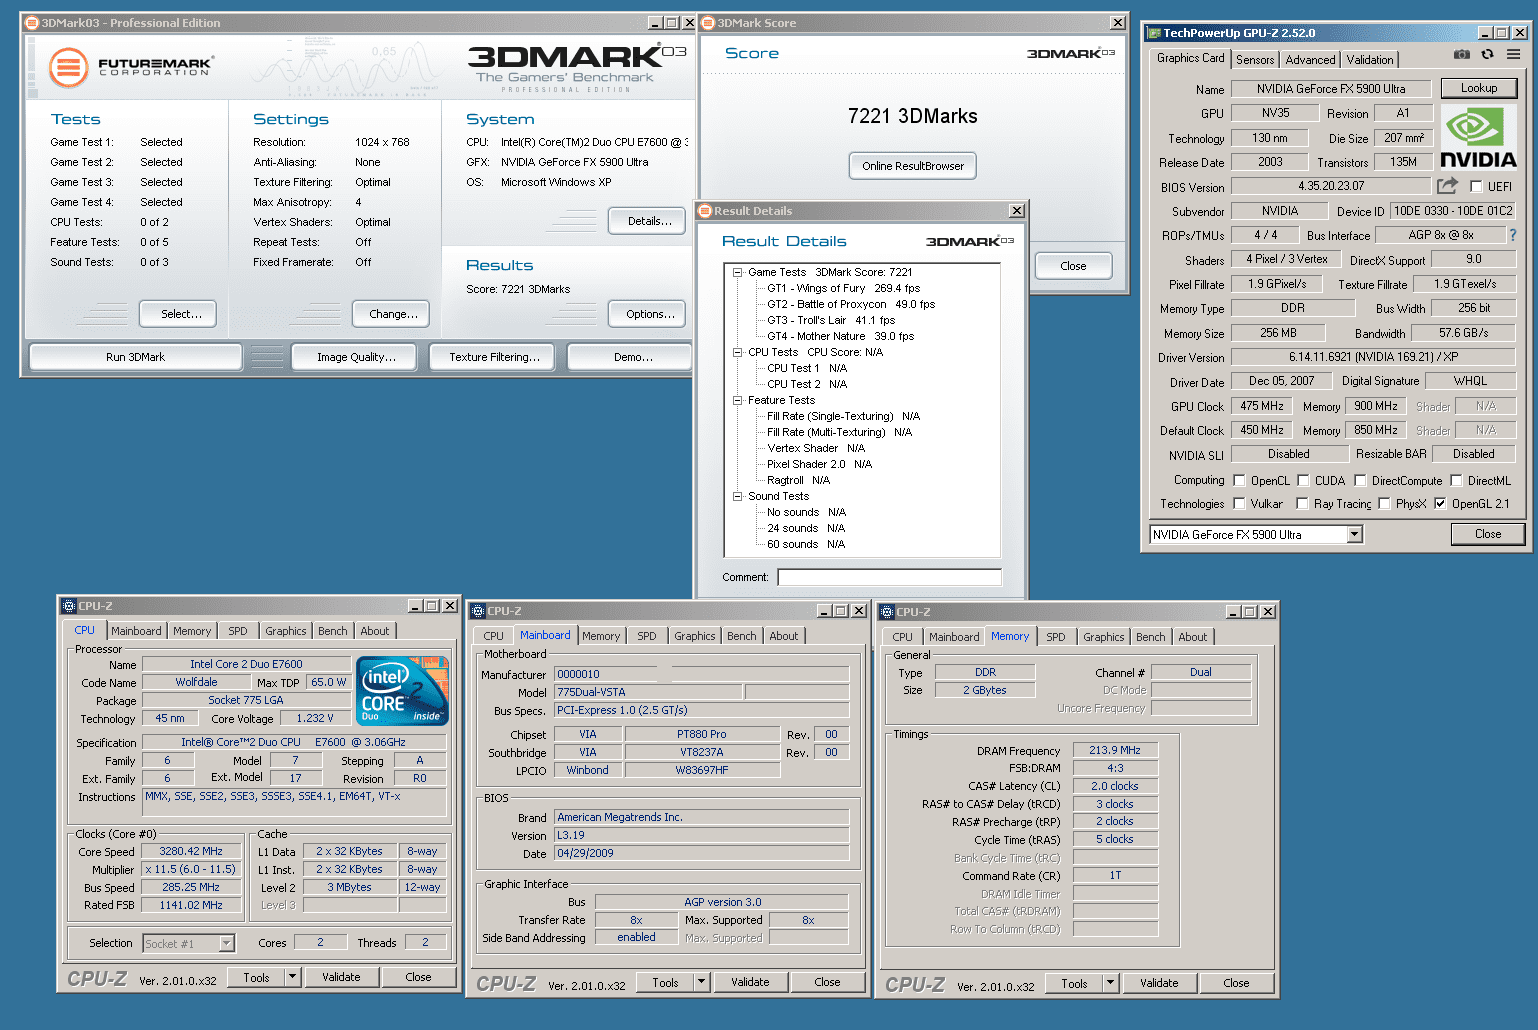
Task: Click the Texture Filtering... button
Action: [494, 357]
